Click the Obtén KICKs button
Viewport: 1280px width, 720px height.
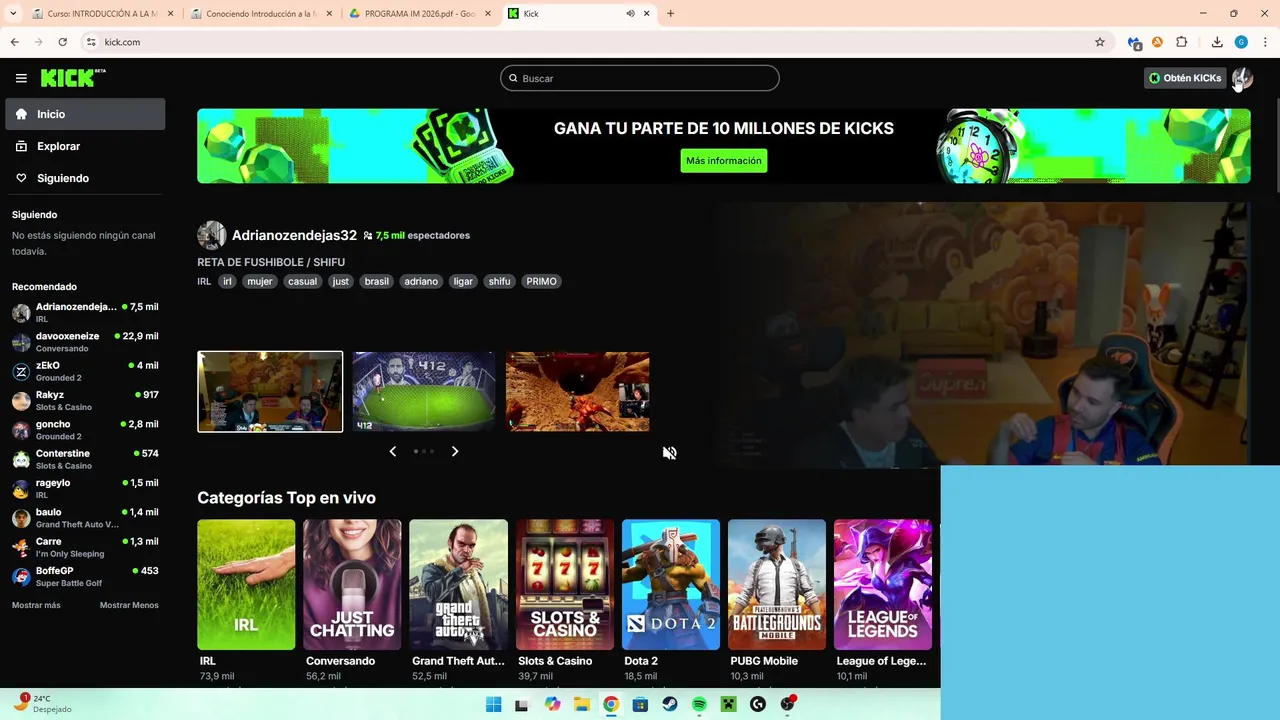tap(1185, 78)
